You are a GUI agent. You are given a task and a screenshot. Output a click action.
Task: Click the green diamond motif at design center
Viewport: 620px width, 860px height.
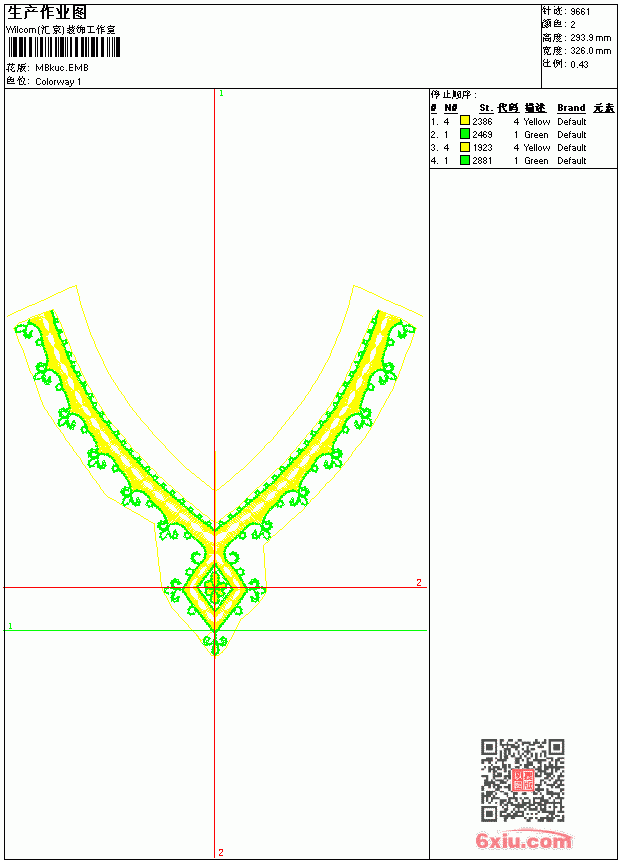[215, 589]
